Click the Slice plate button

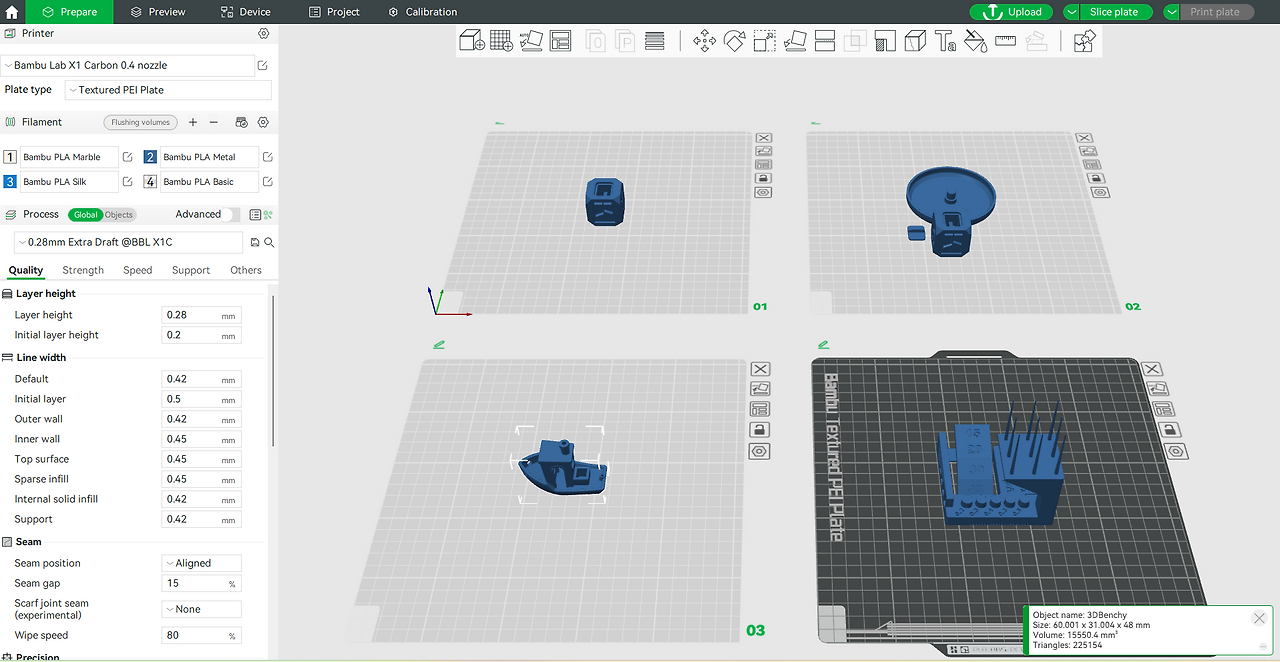pyautogui.click(x=1114, y=12)
